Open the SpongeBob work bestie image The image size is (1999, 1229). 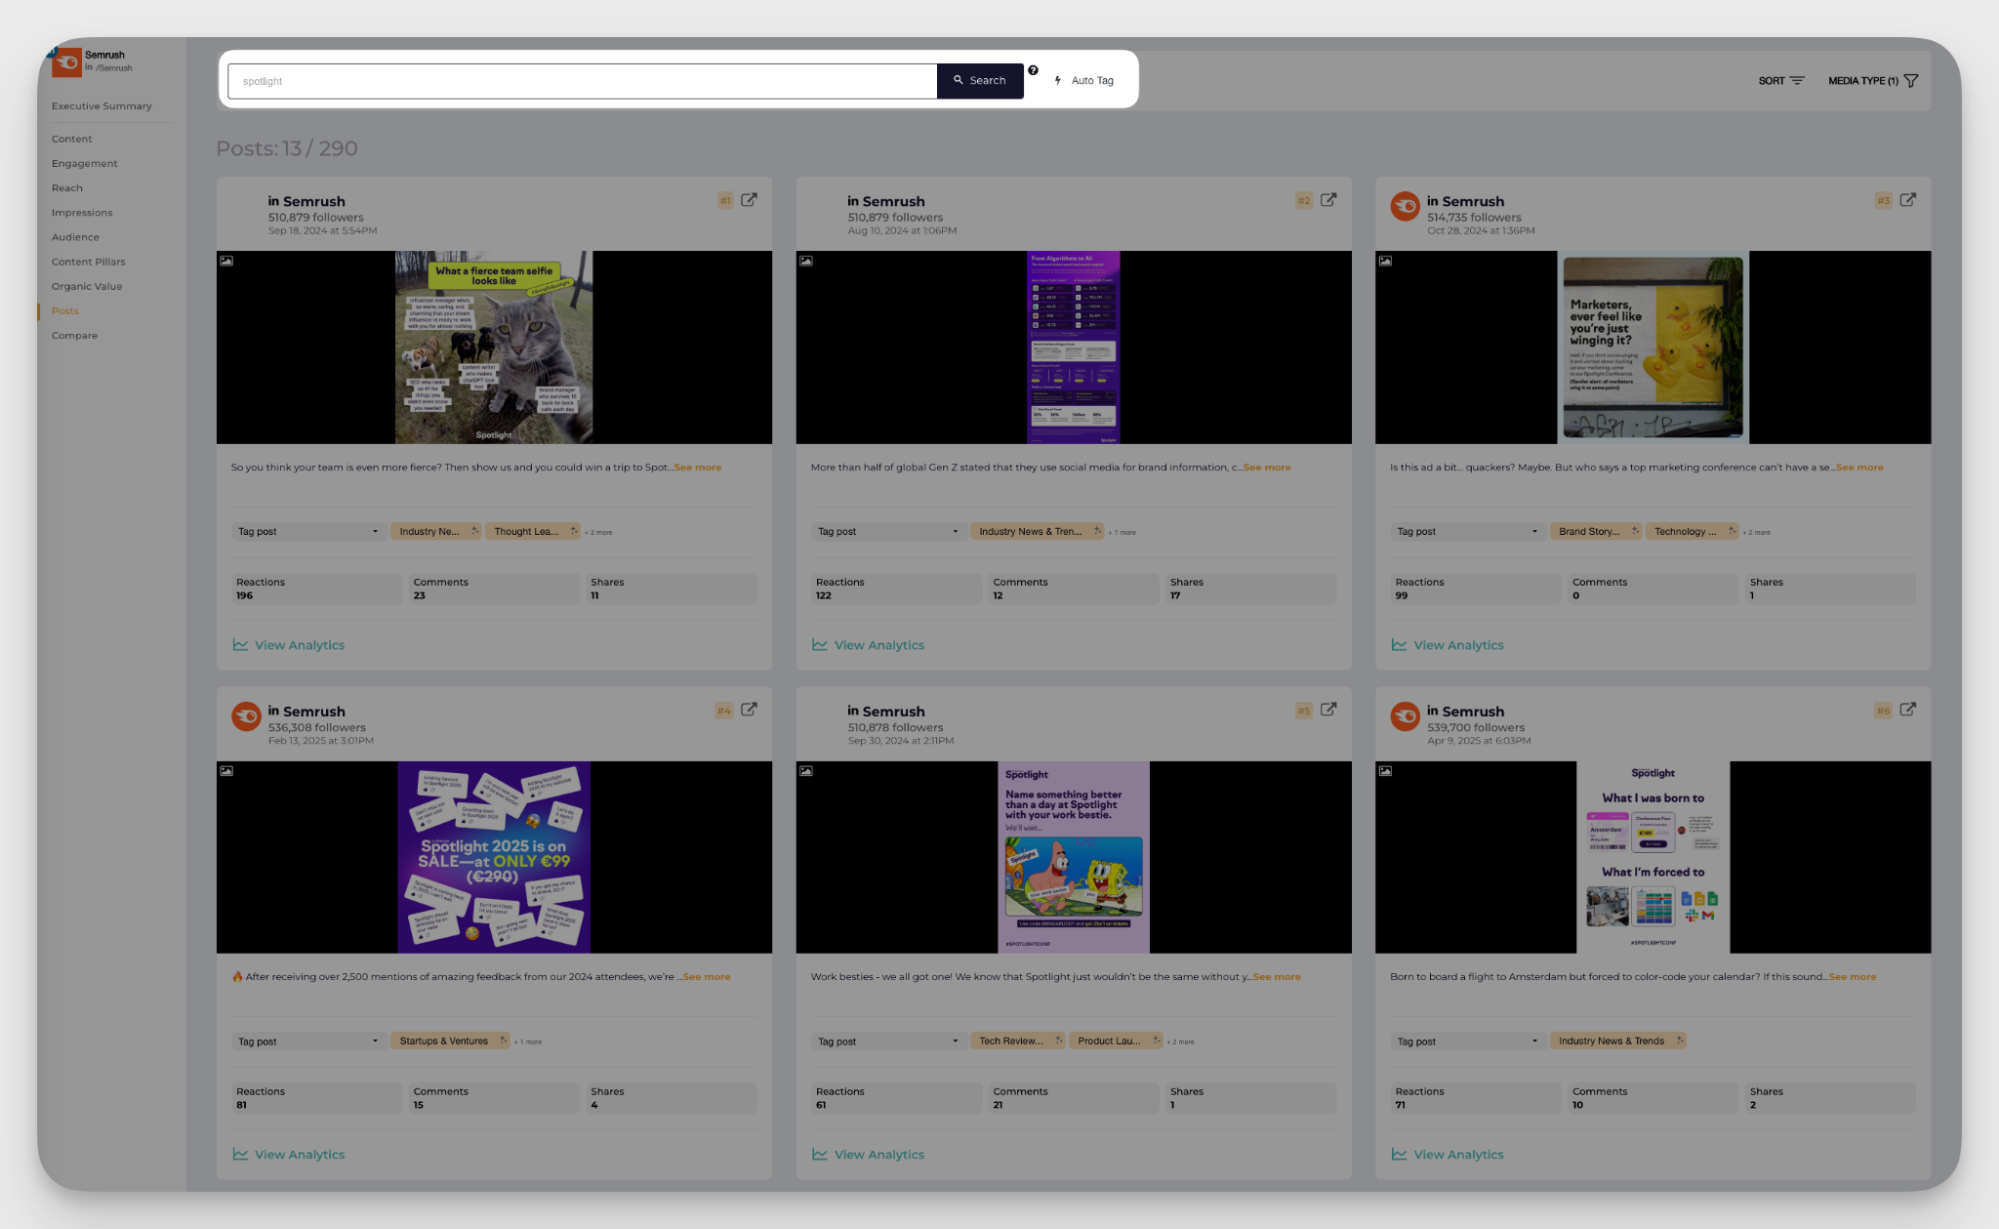pos(1074,857)
